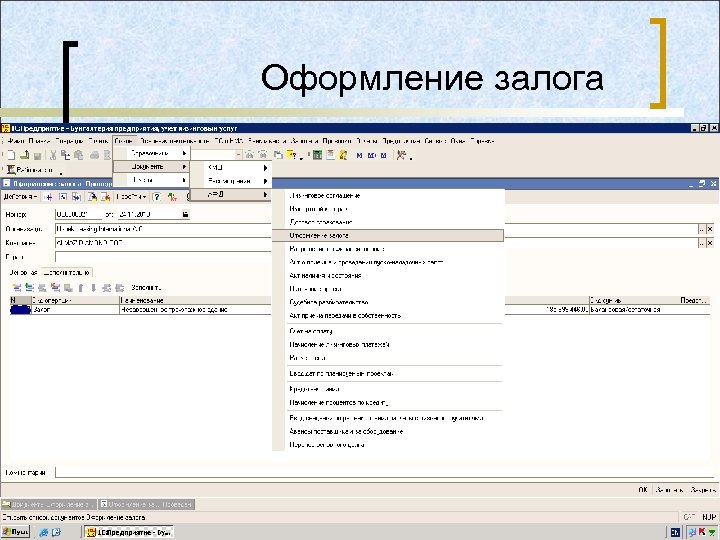Click the copy icon in main toolbar
This screenshot has height=540, width=720.
[x=66, y=155]
